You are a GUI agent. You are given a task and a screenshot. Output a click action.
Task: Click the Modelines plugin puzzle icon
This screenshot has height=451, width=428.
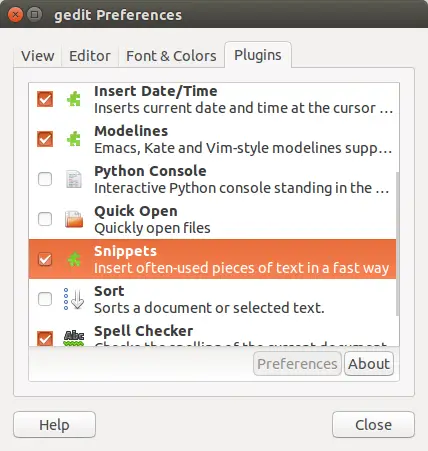tap(74, 139)
